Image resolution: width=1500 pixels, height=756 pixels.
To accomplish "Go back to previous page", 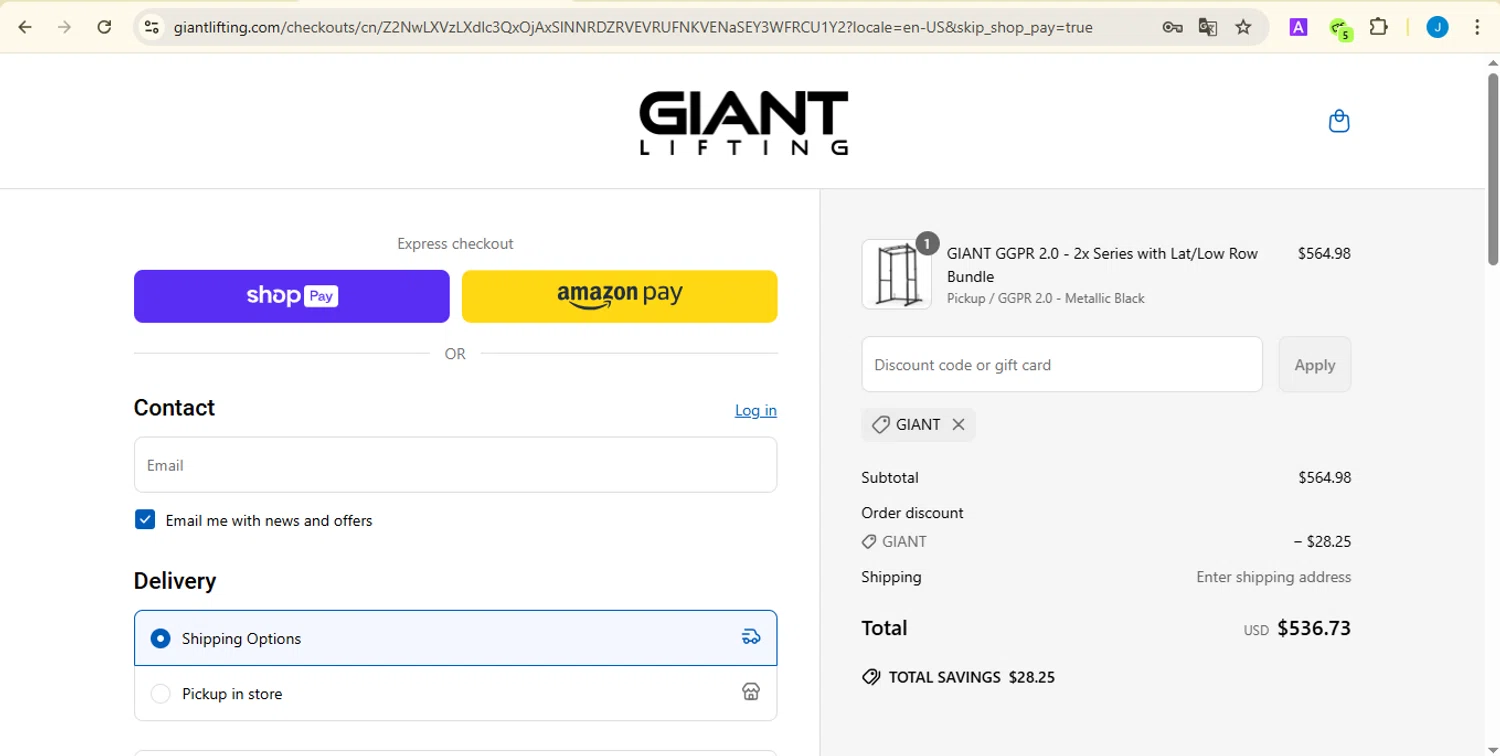I will pos(25,27).
